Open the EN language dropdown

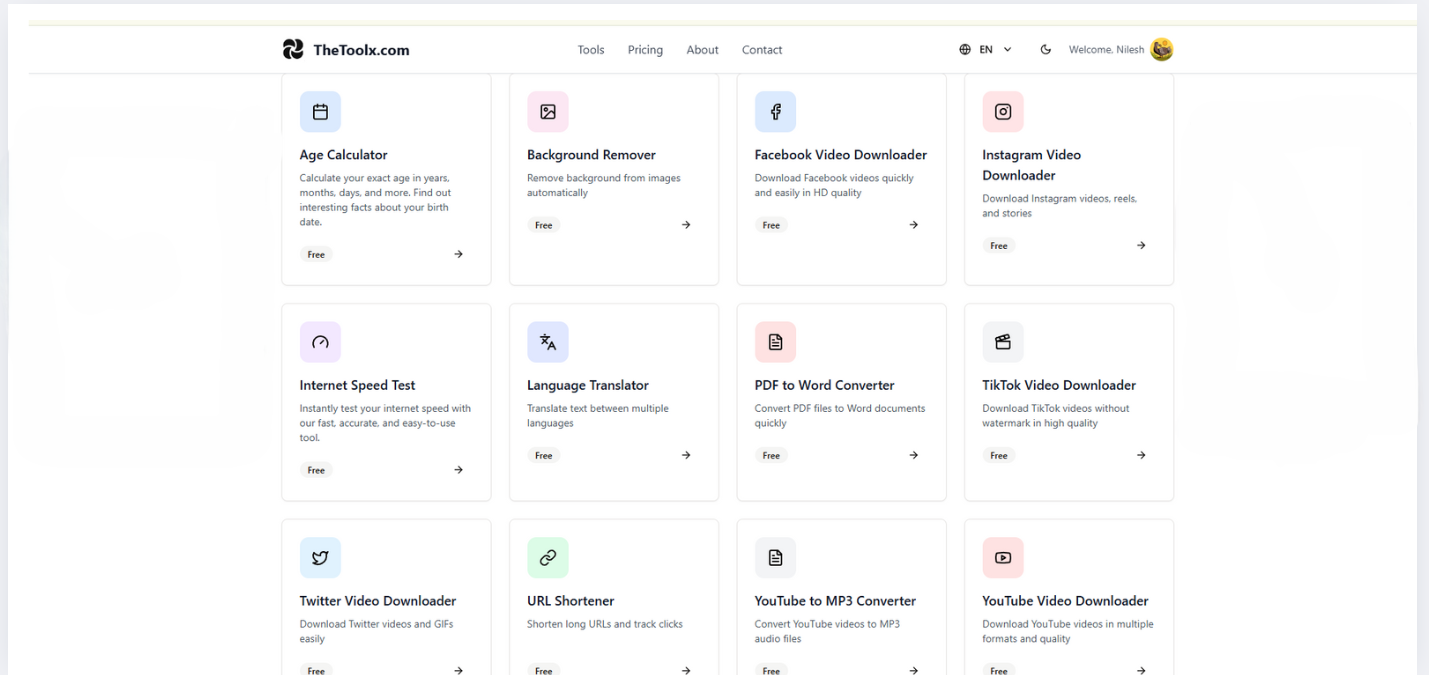click(986, 49)
